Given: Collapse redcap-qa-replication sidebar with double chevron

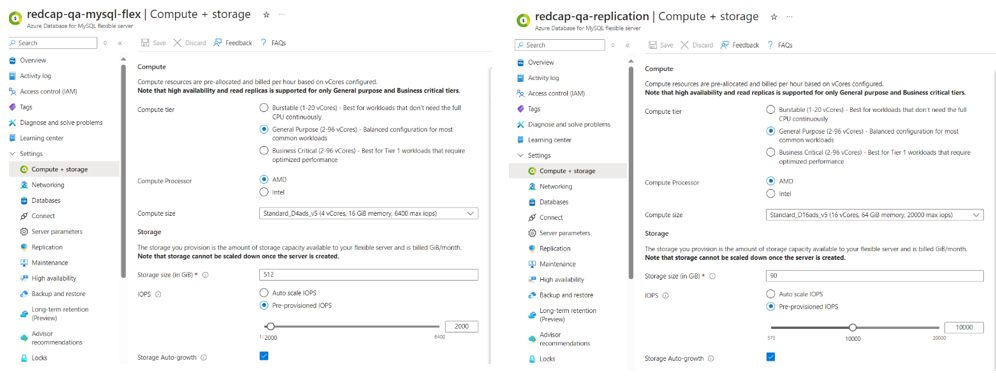Looking at the screenshot, I should tap(628, 46).
